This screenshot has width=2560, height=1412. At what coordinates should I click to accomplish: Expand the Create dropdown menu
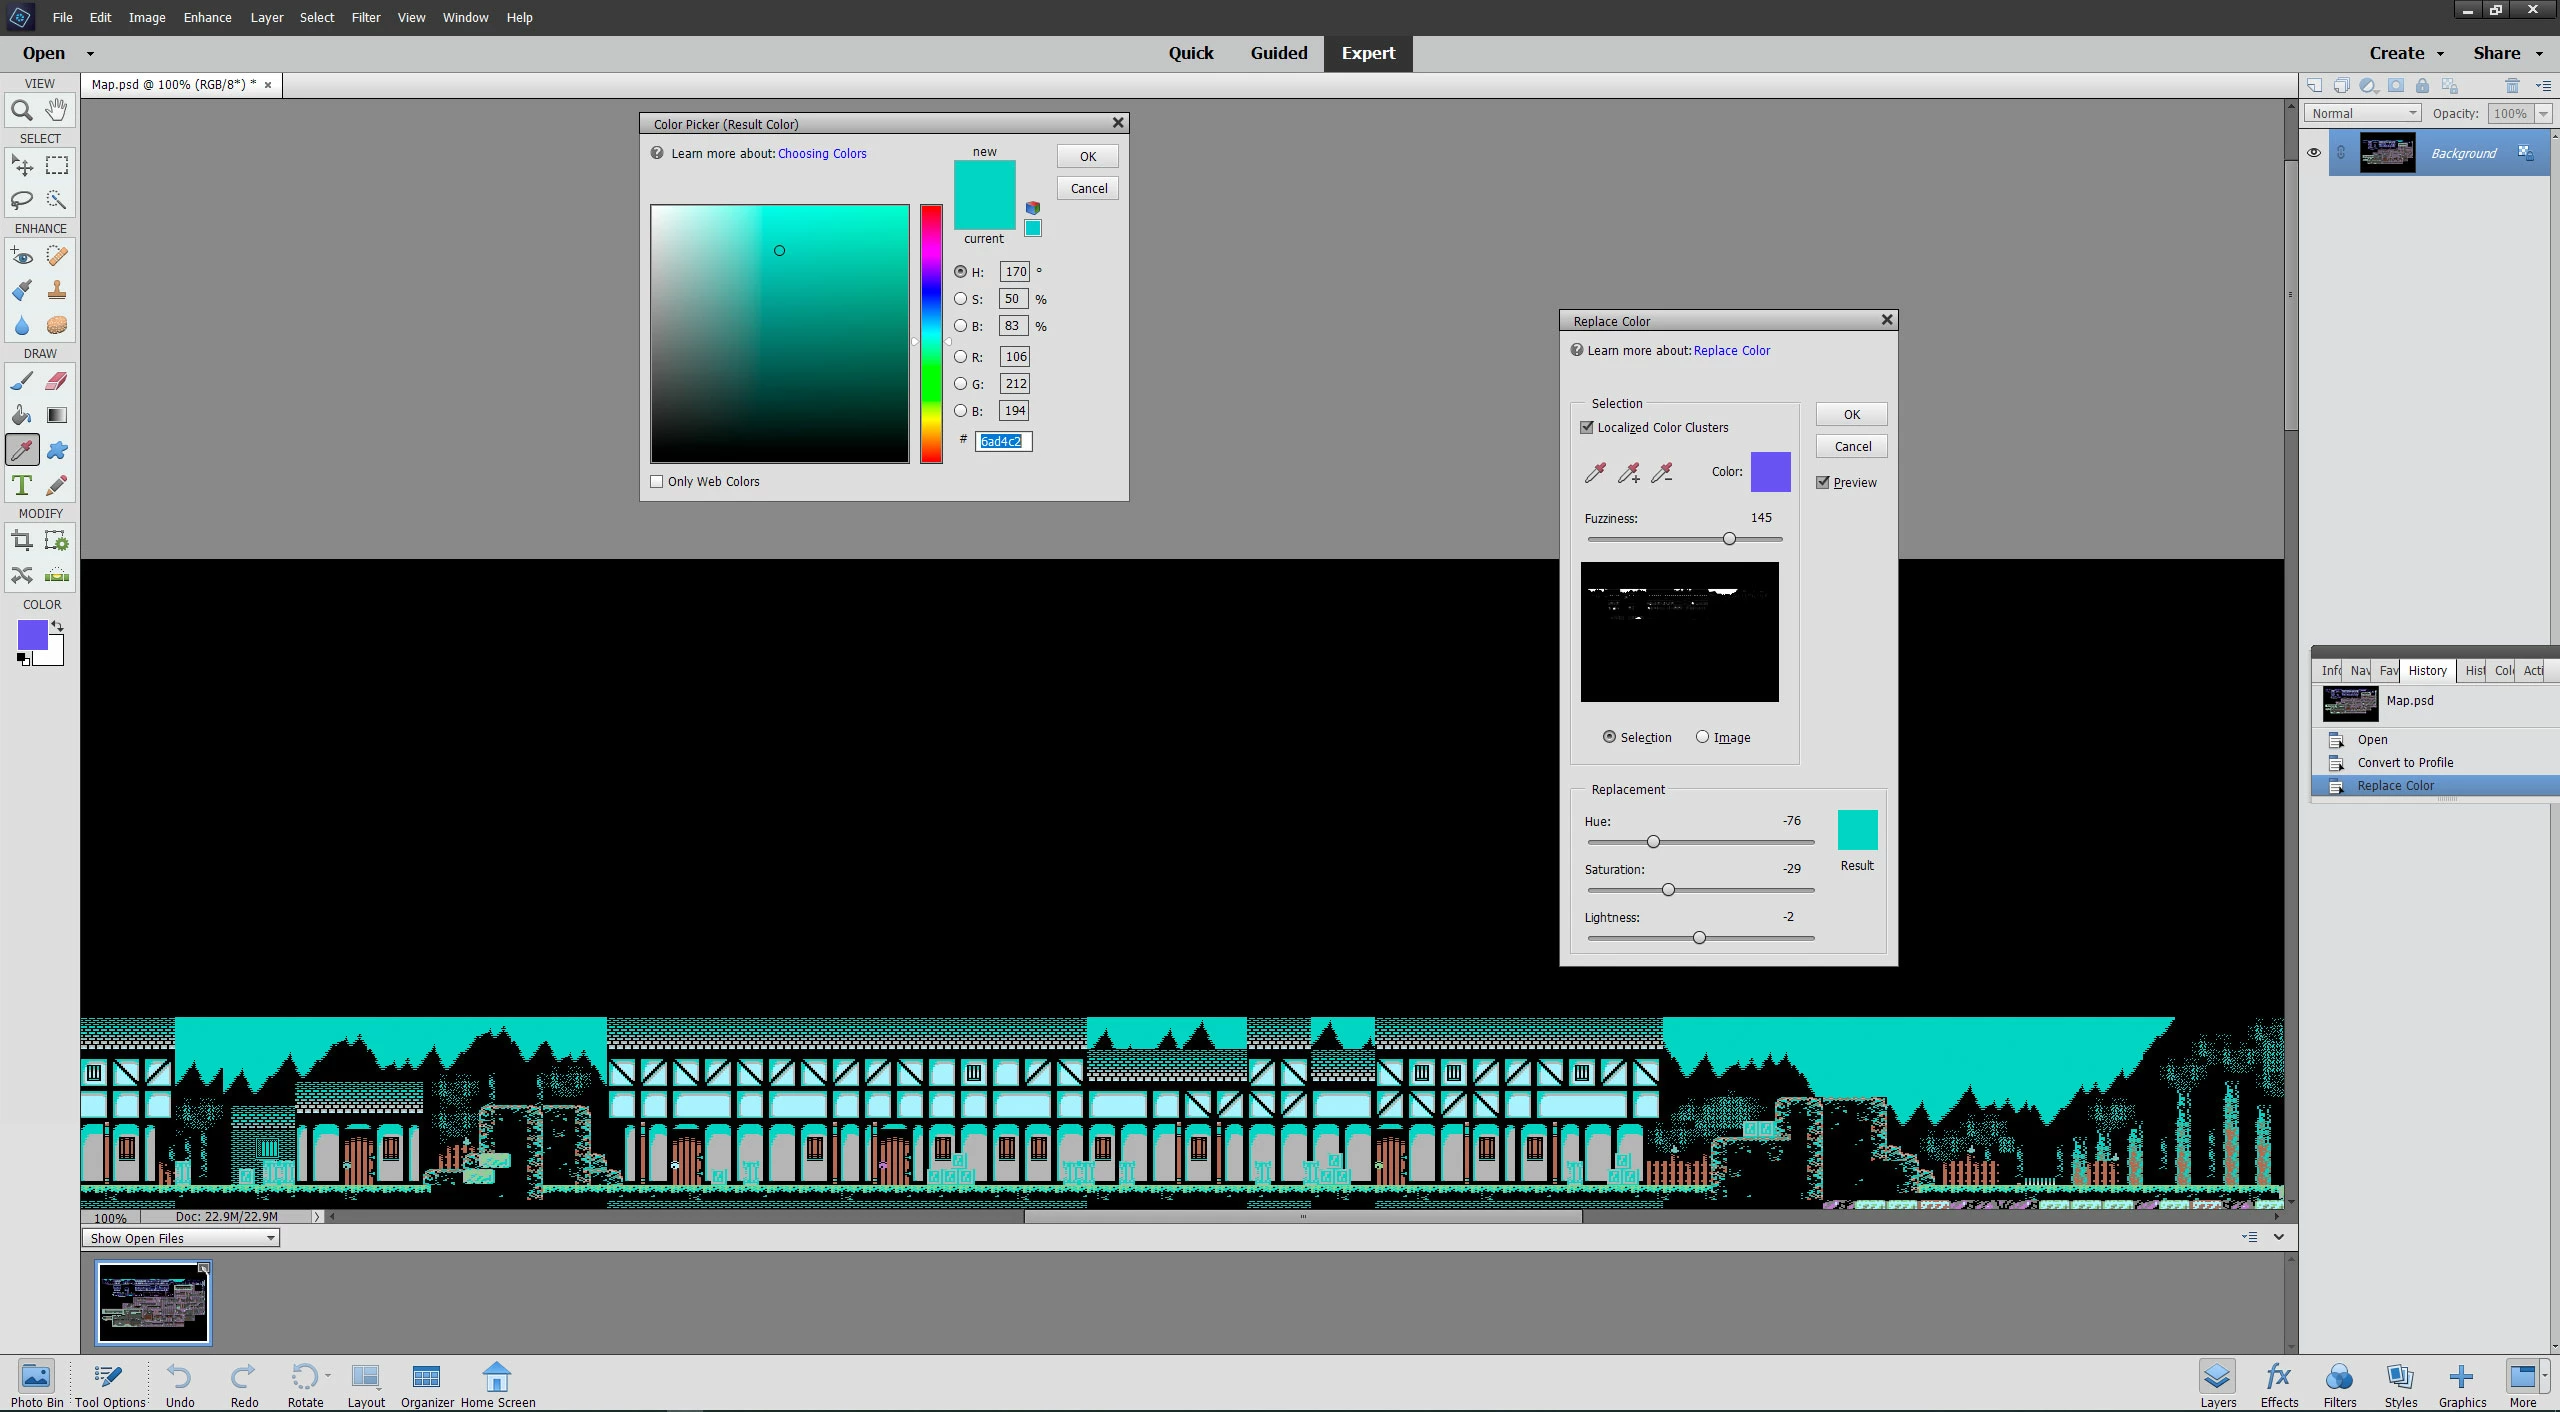coord(2406,53)
